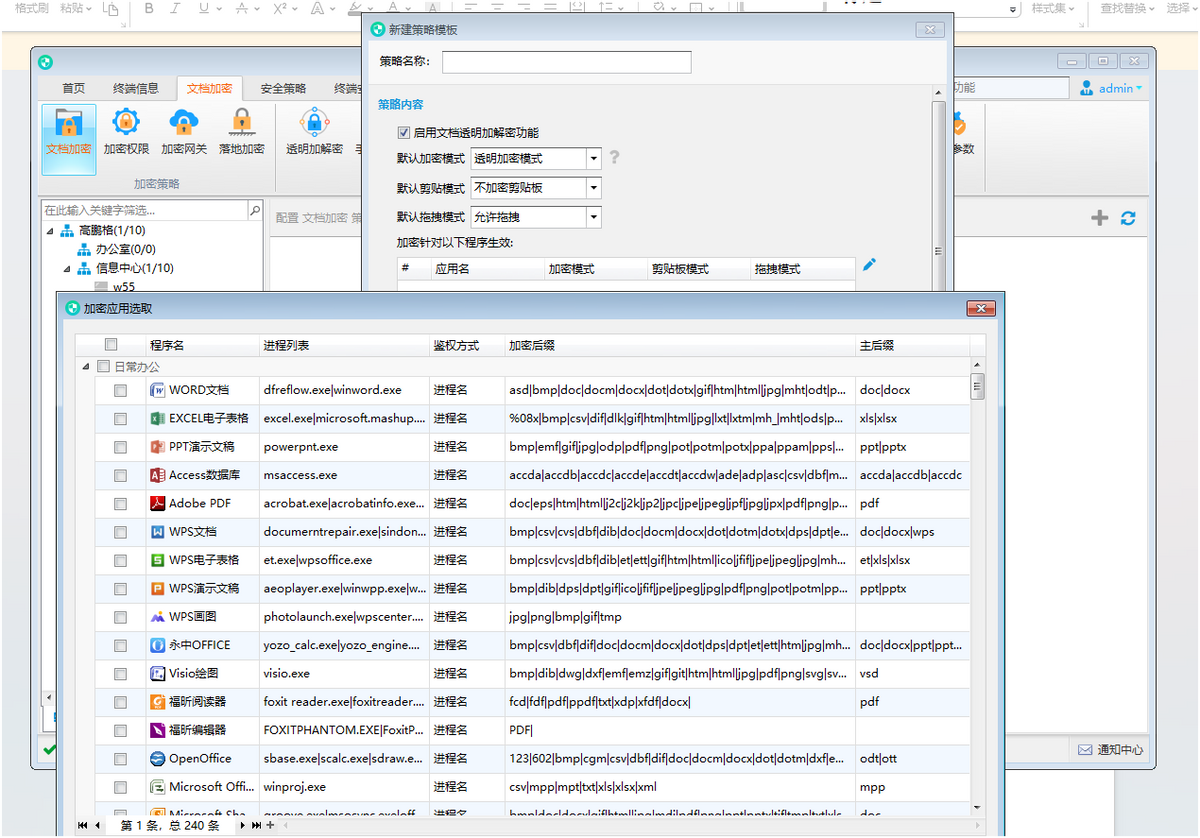Viewport: 1200px width, 838px height.
Task: Select w55 in the tree
Action: [x=124, y=287]
